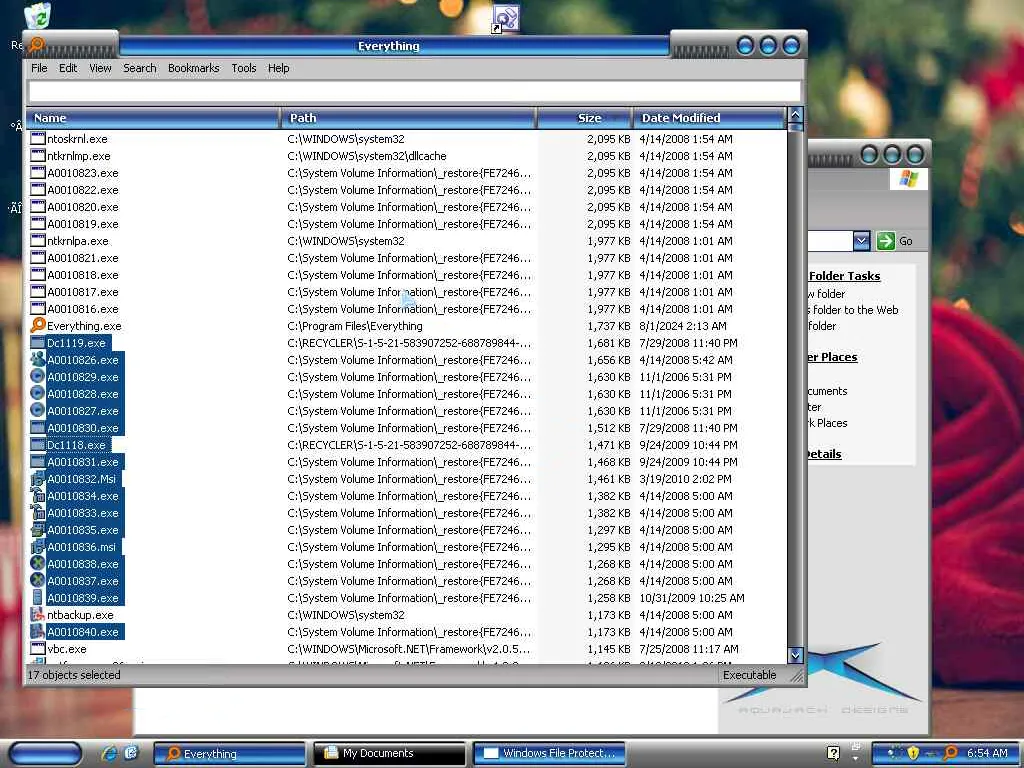Click the A0010817.exe file name
The image size is (1024, 768).
(83, 292)
